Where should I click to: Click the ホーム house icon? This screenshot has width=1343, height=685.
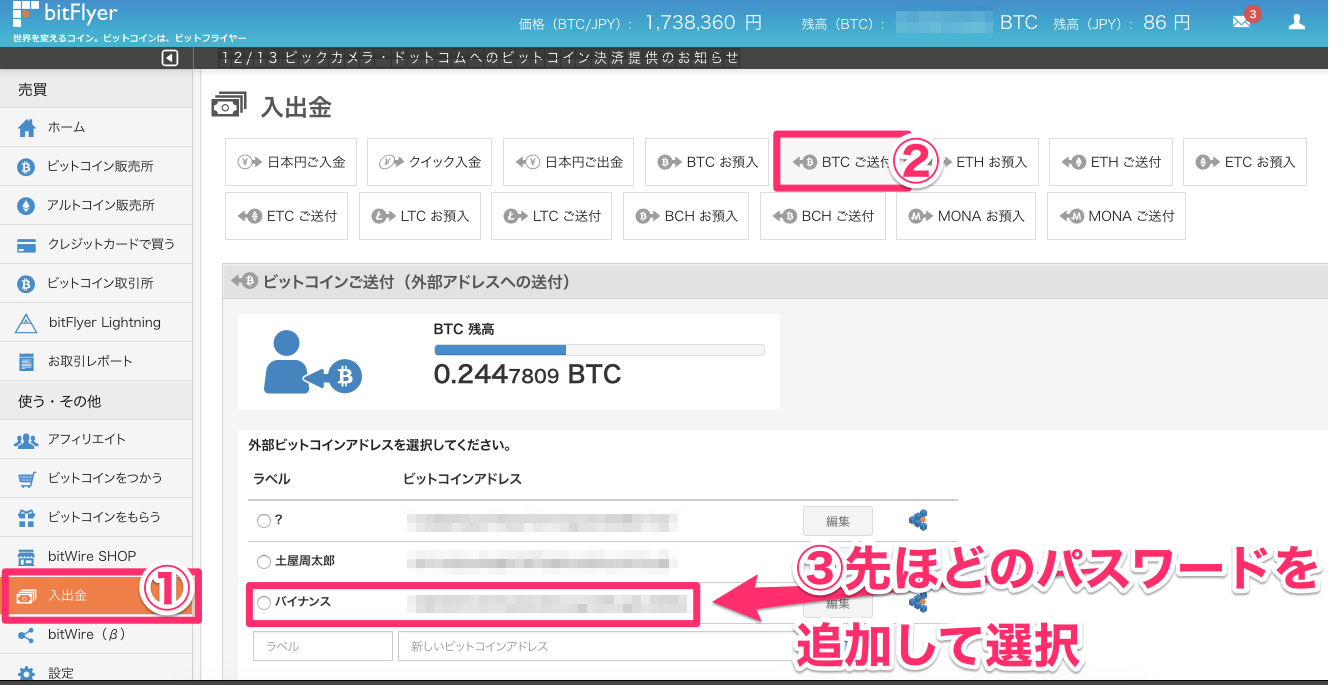tap(27, 127)
